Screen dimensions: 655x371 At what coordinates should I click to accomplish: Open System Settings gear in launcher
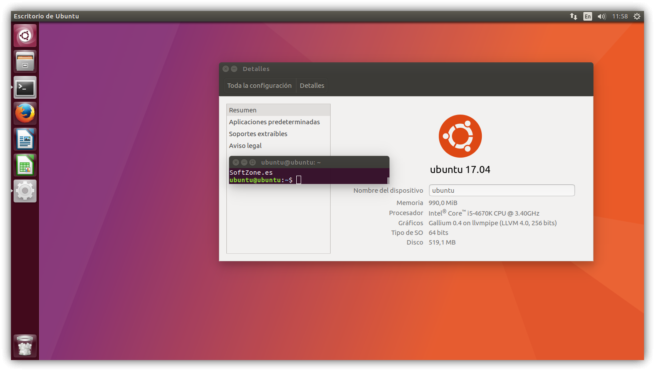click(25, 191)
